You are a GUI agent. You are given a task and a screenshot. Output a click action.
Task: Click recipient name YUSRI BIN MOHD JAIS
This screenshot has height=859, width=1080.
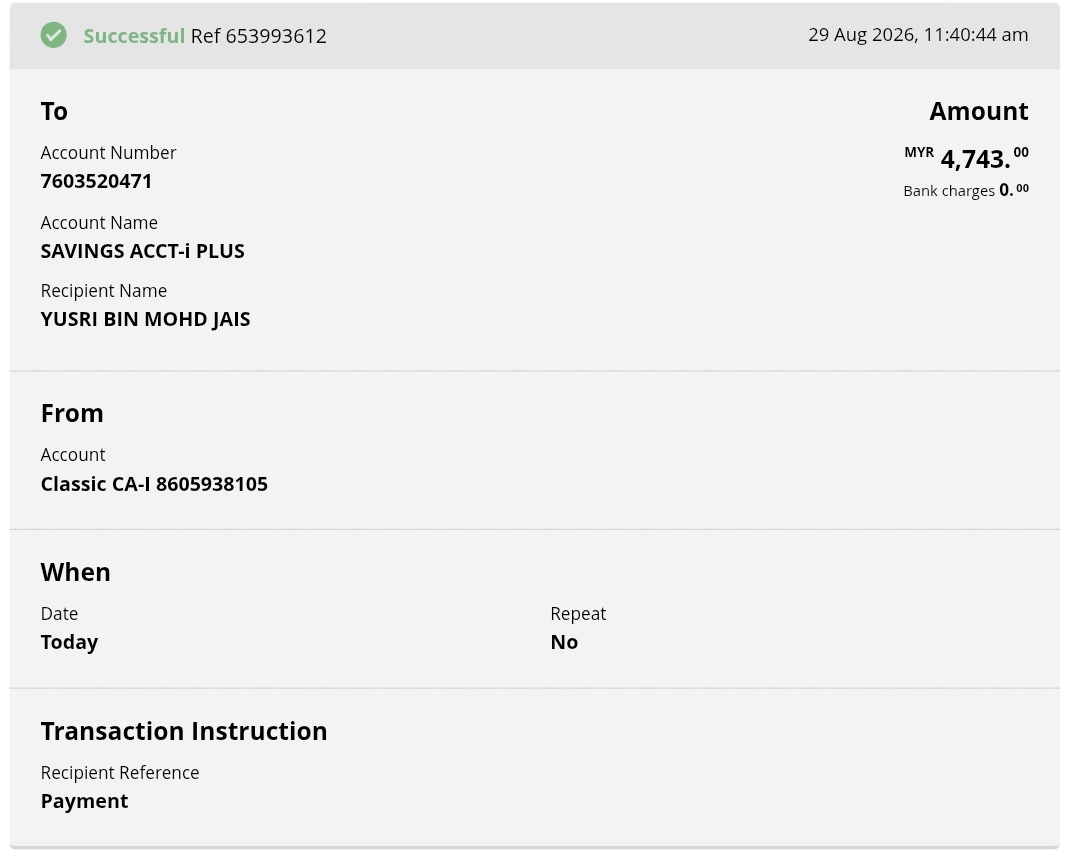coord(145,319)
